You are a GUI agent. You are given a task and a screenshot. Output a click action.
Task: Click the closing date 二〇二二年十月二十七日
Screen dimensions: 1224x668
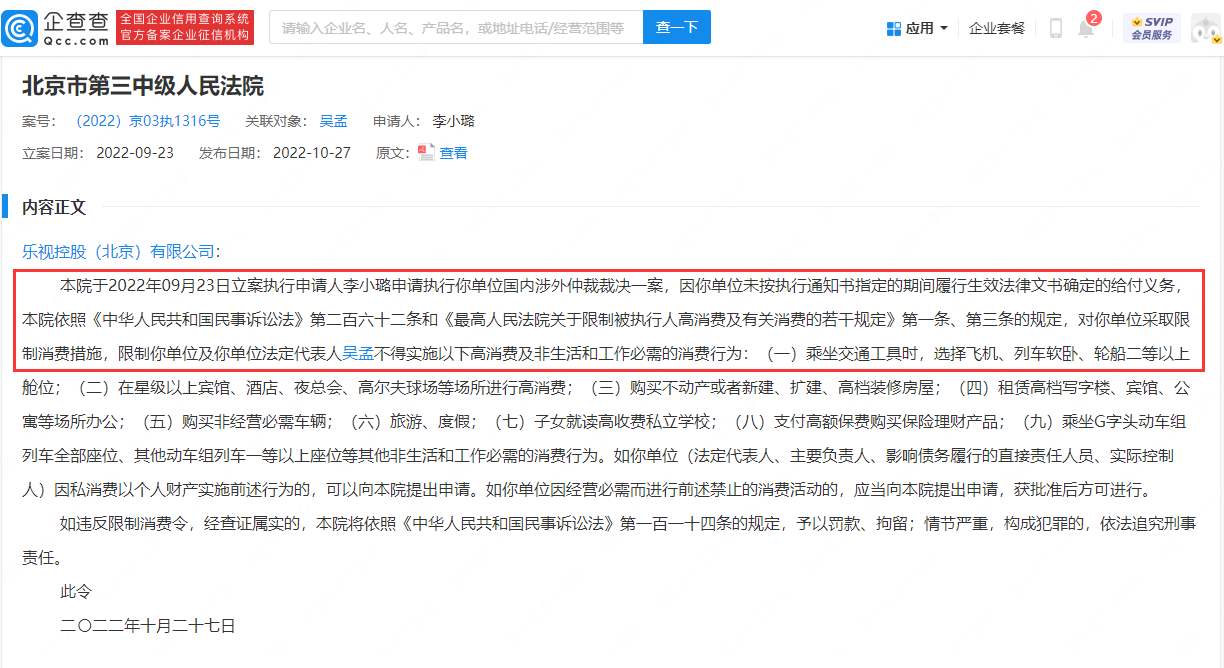(147, 625)
